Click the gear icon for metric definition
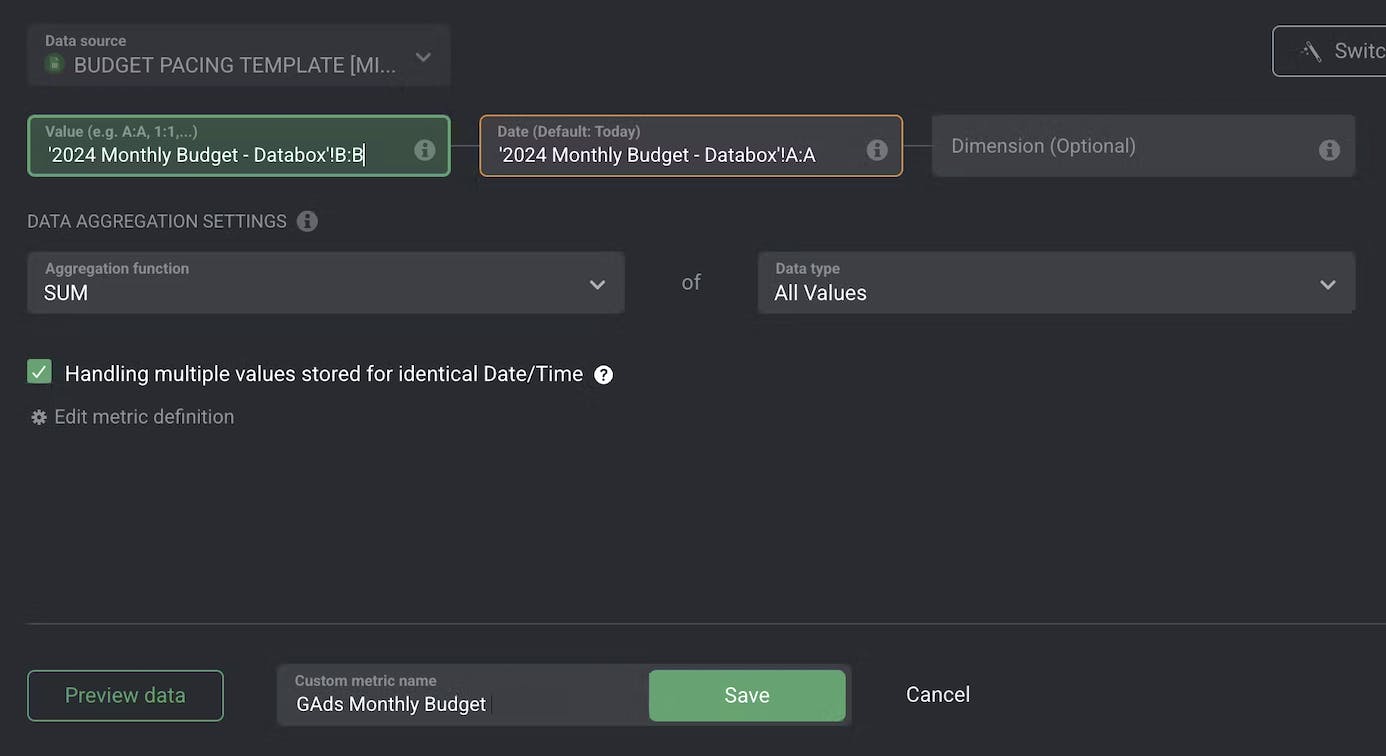 click(39, 418)
